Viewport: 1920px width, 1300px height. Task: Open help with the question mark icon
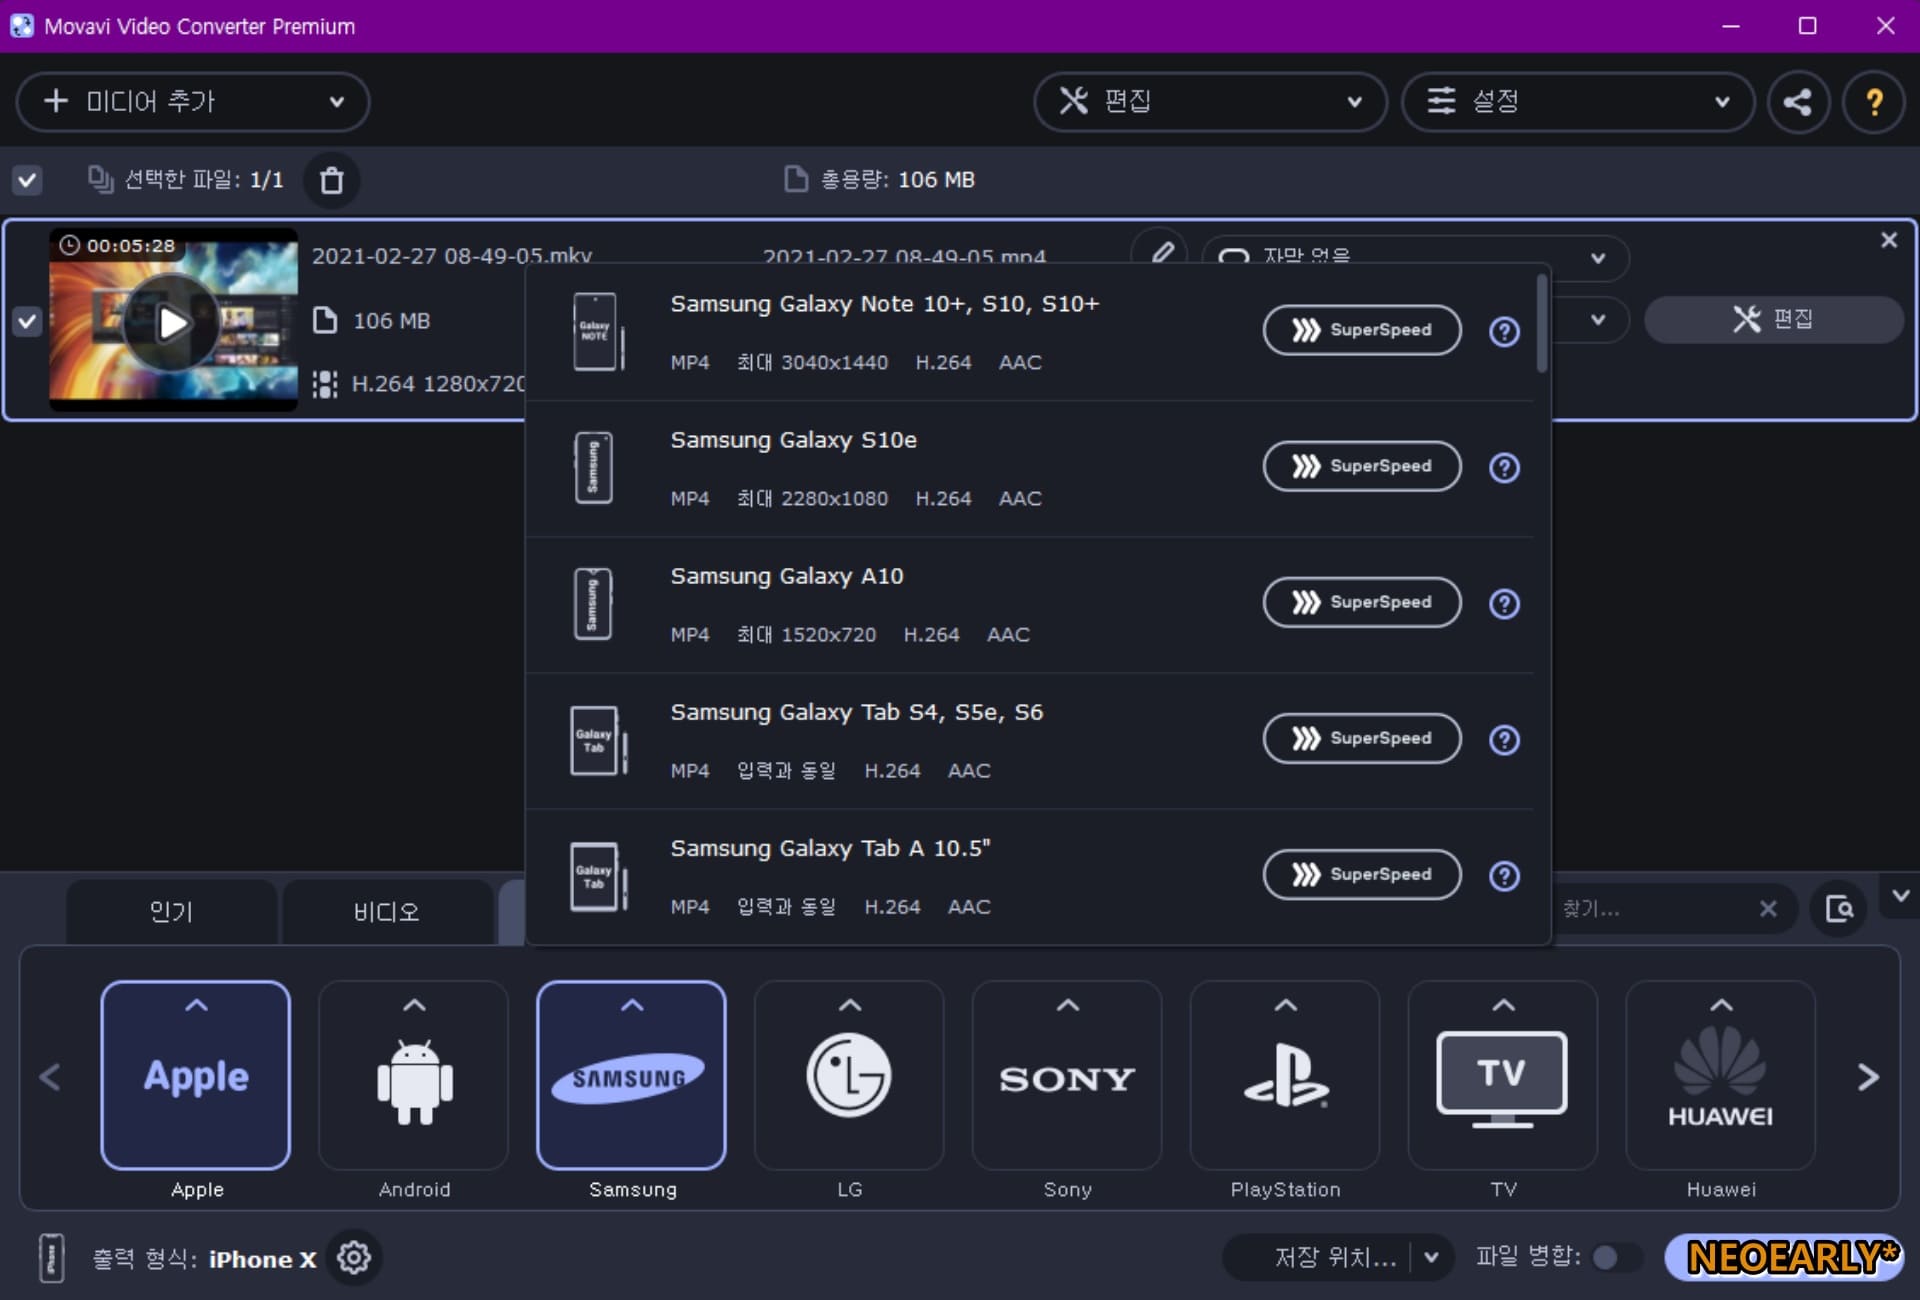[1873, 102]
